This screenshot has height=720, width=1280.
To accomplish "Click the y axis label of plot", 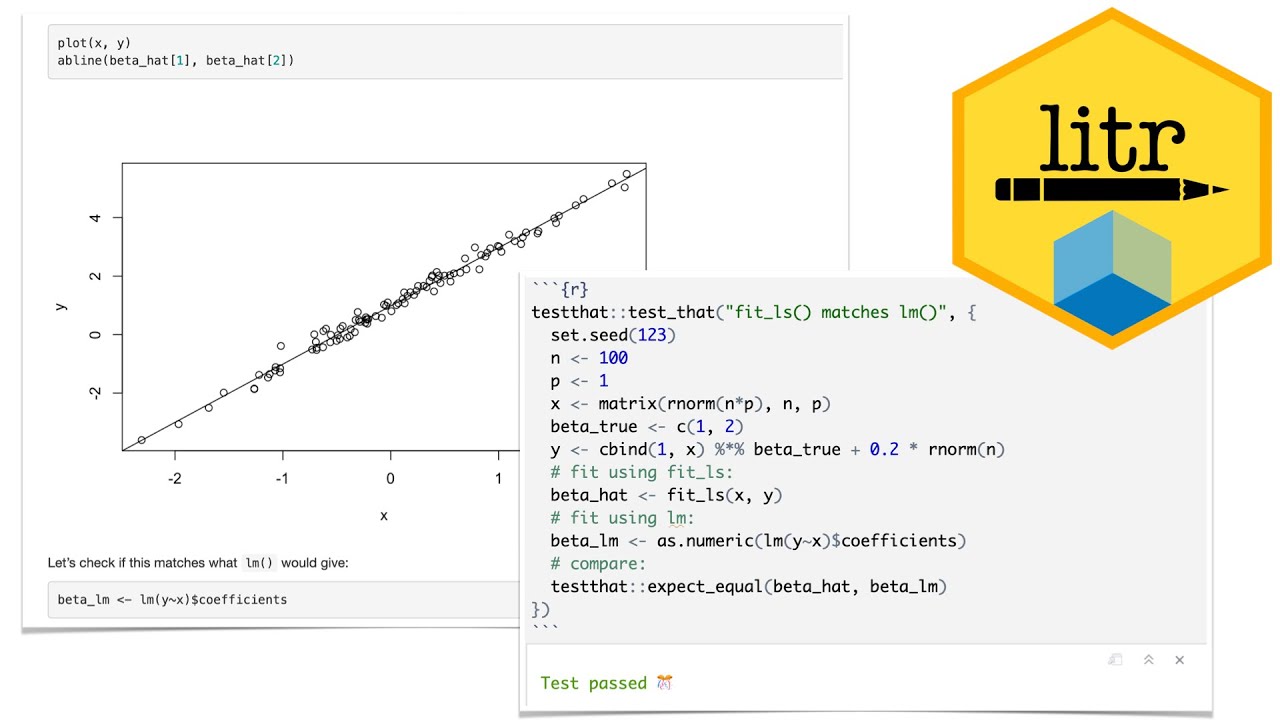I will coord(62,306).
